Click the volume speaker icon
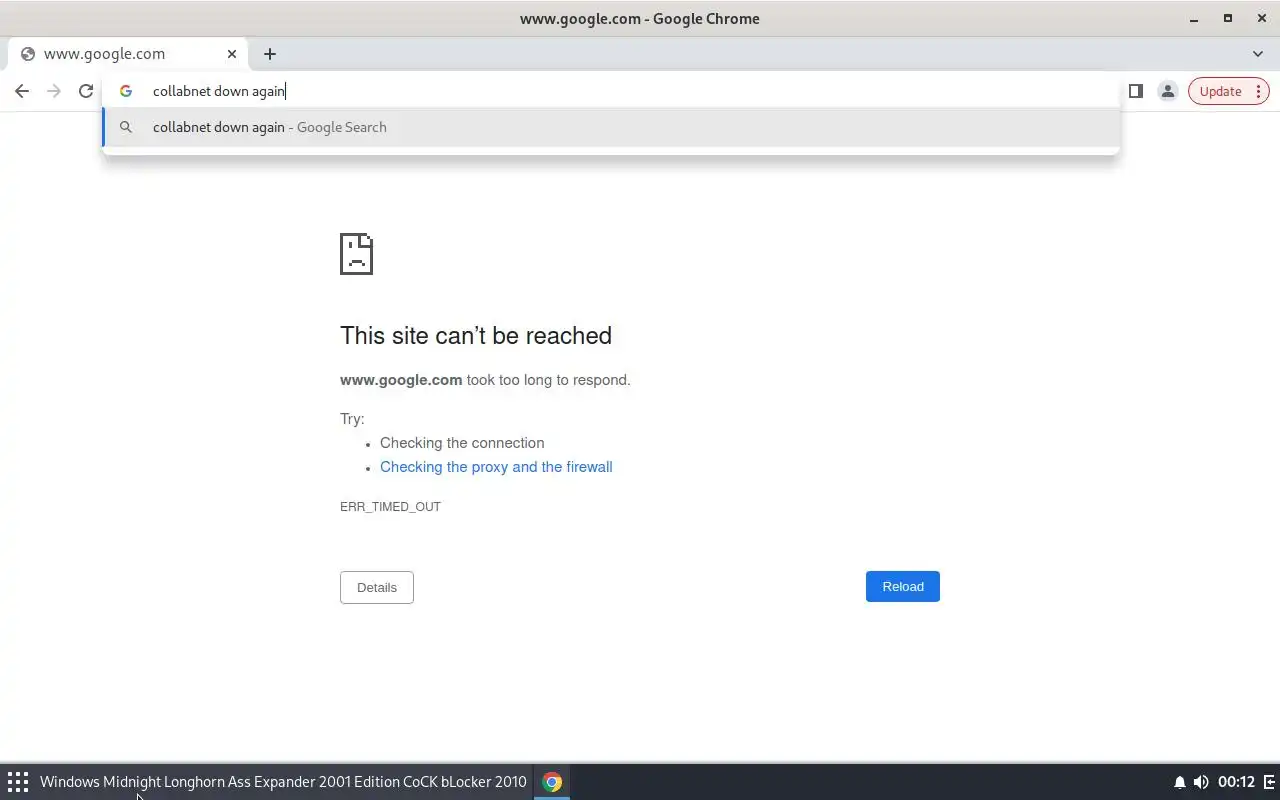 coord(1201,782)
